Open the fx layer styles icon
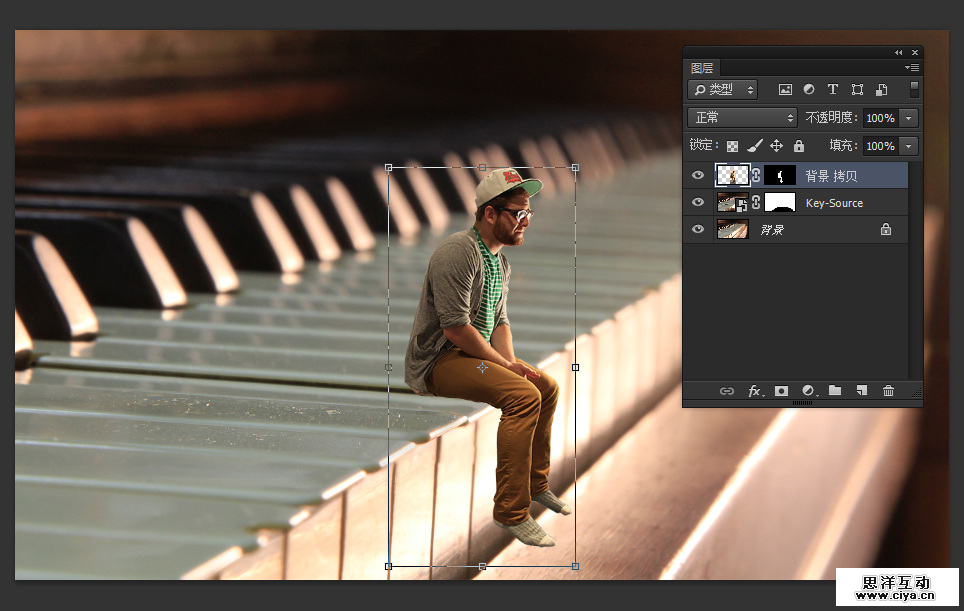964x611 pixels. (x=755, y=391)
